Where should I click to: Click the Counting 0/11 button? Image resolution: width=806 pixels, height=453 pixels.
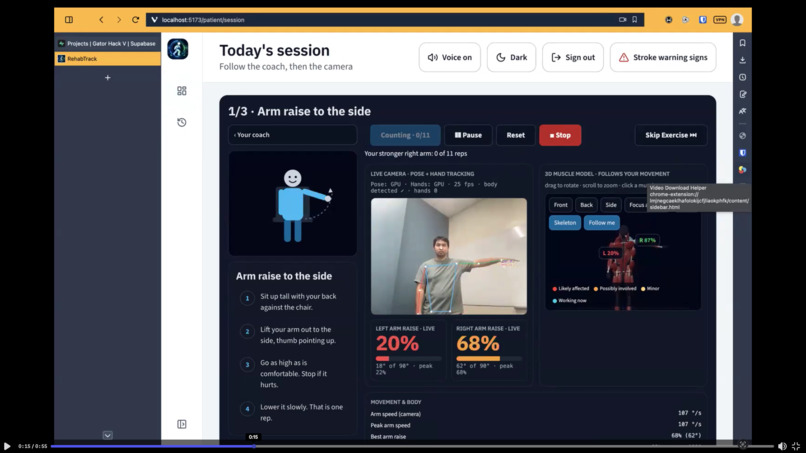[x=405, y=135]
